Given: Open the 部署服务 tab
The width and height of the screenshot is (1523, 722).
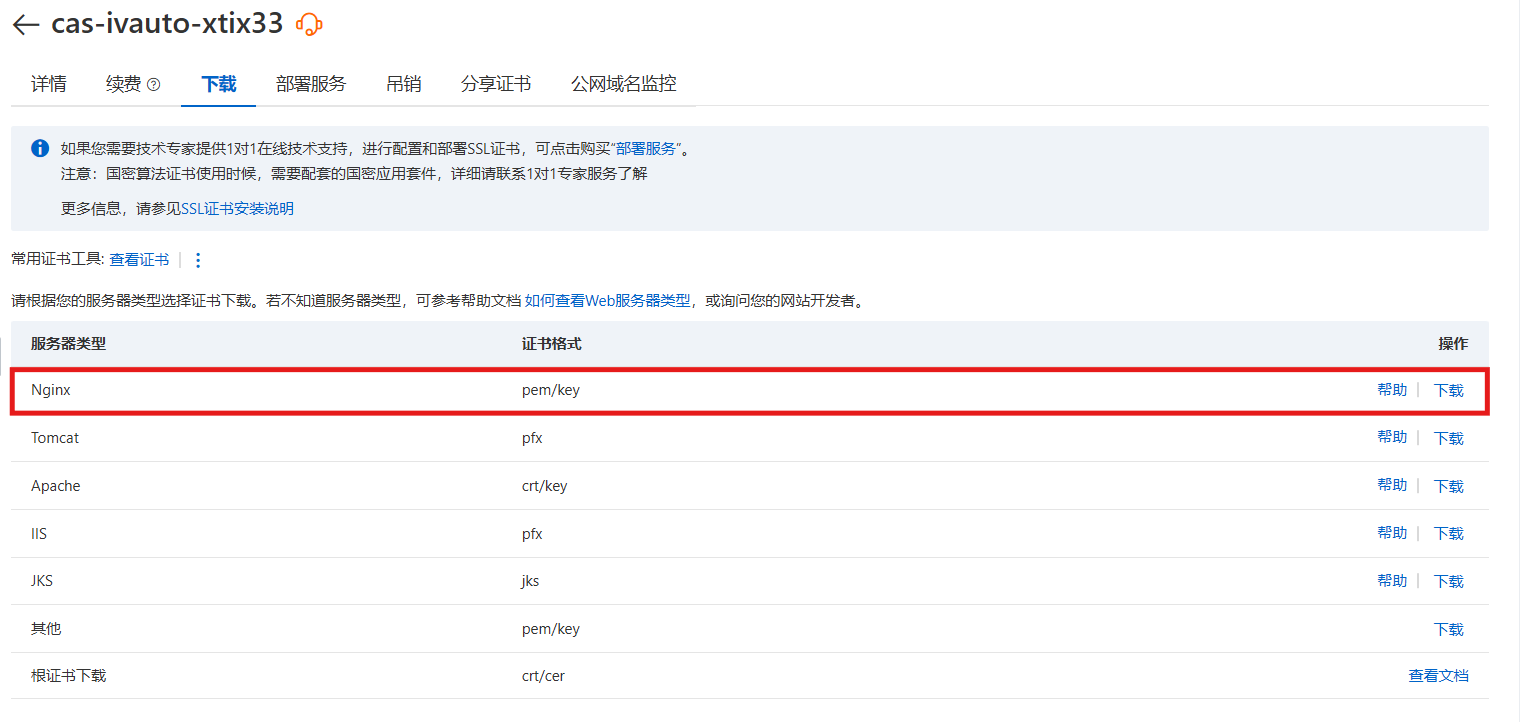Looking at the screenshot, I should pyautogui.click(x=311, y=84).
